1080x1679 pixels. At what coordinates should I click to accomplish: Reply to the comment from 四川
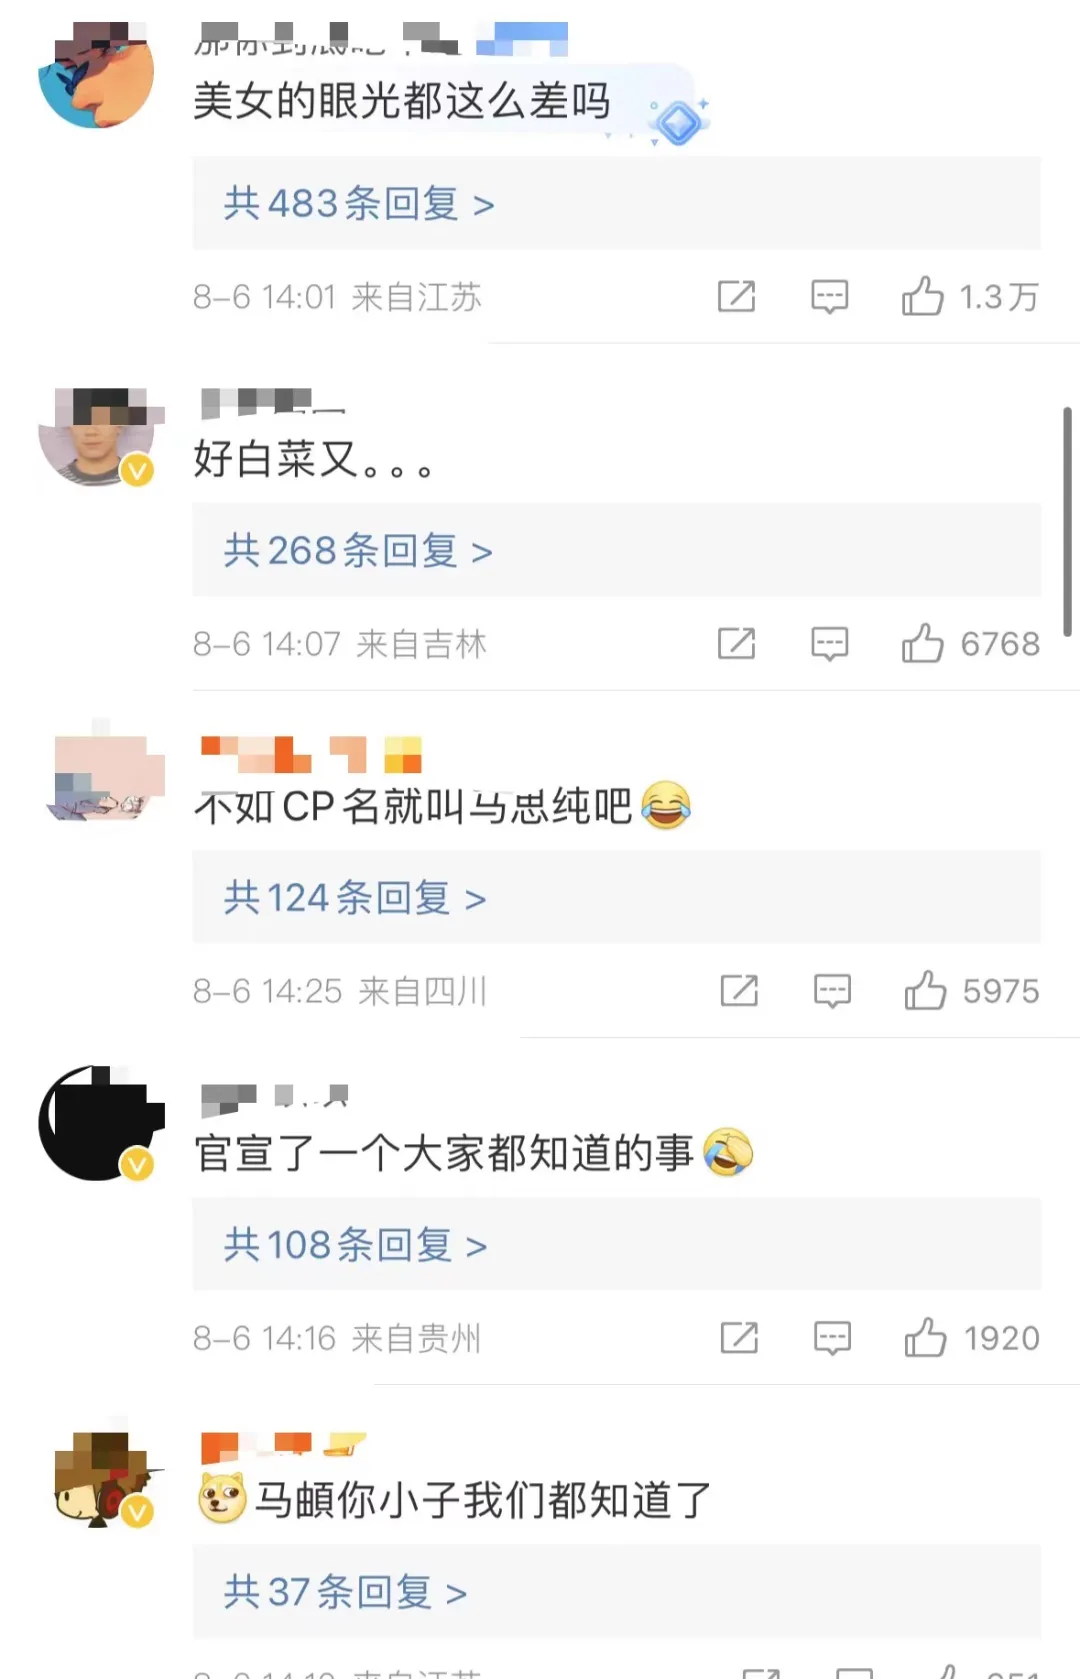click(832, 991)
